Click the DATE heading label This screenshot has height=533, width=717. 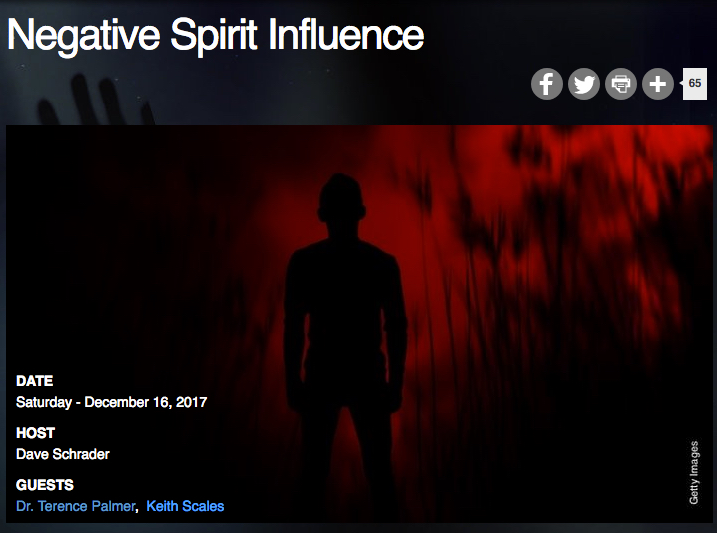34,381
